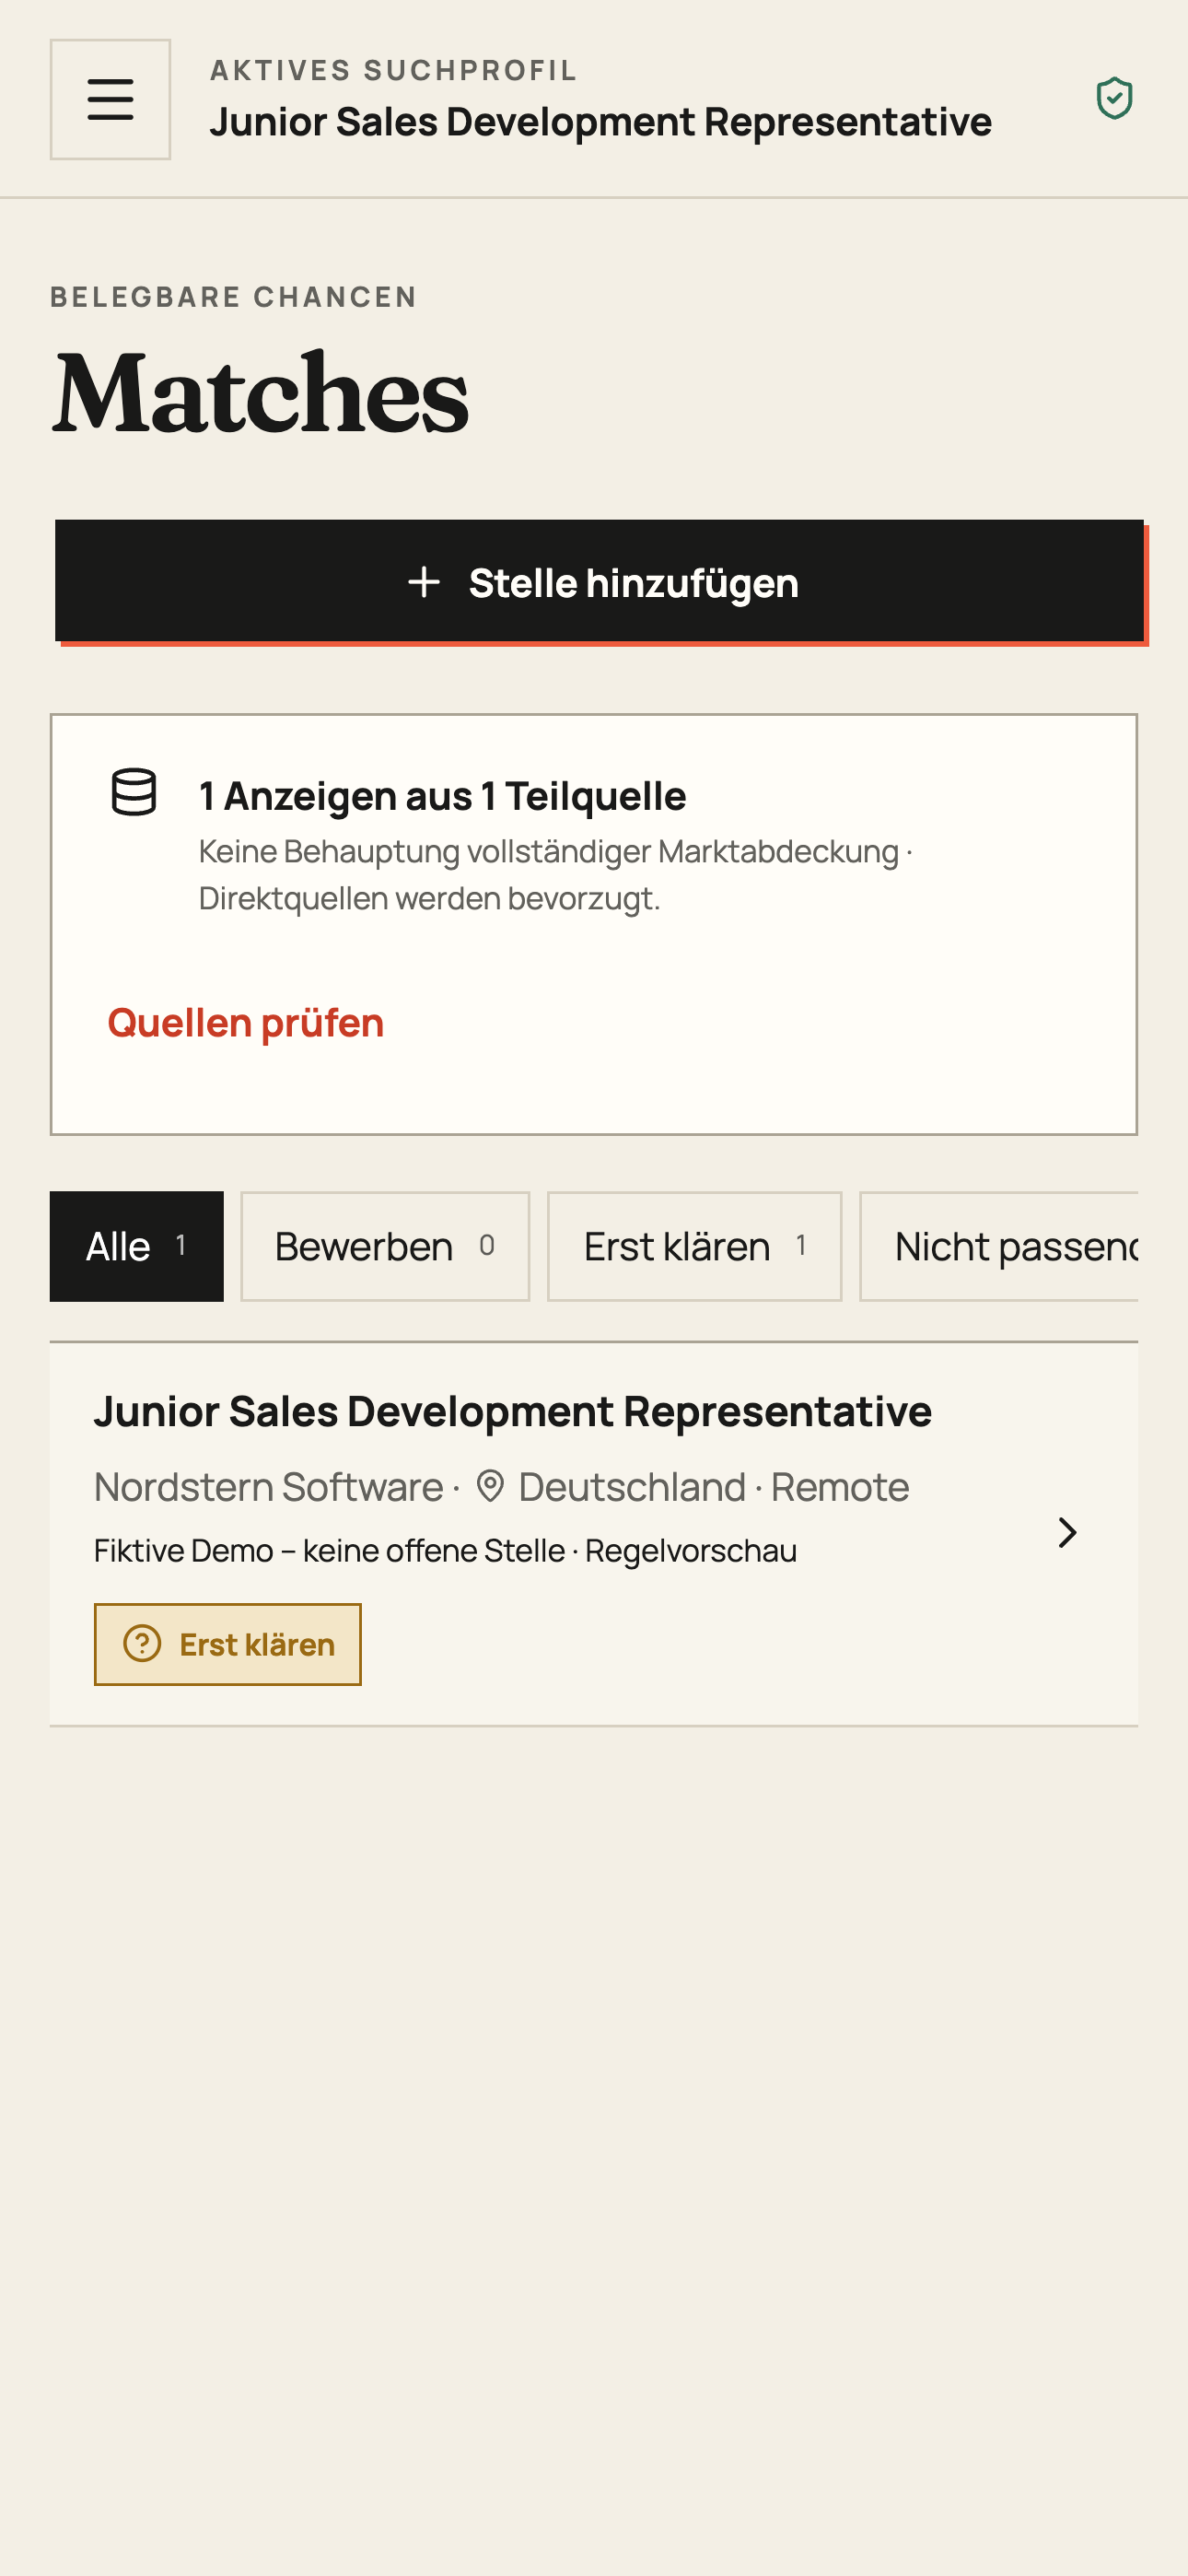
Task: Click the database stack source icon
Action: [x=134, y=792]
